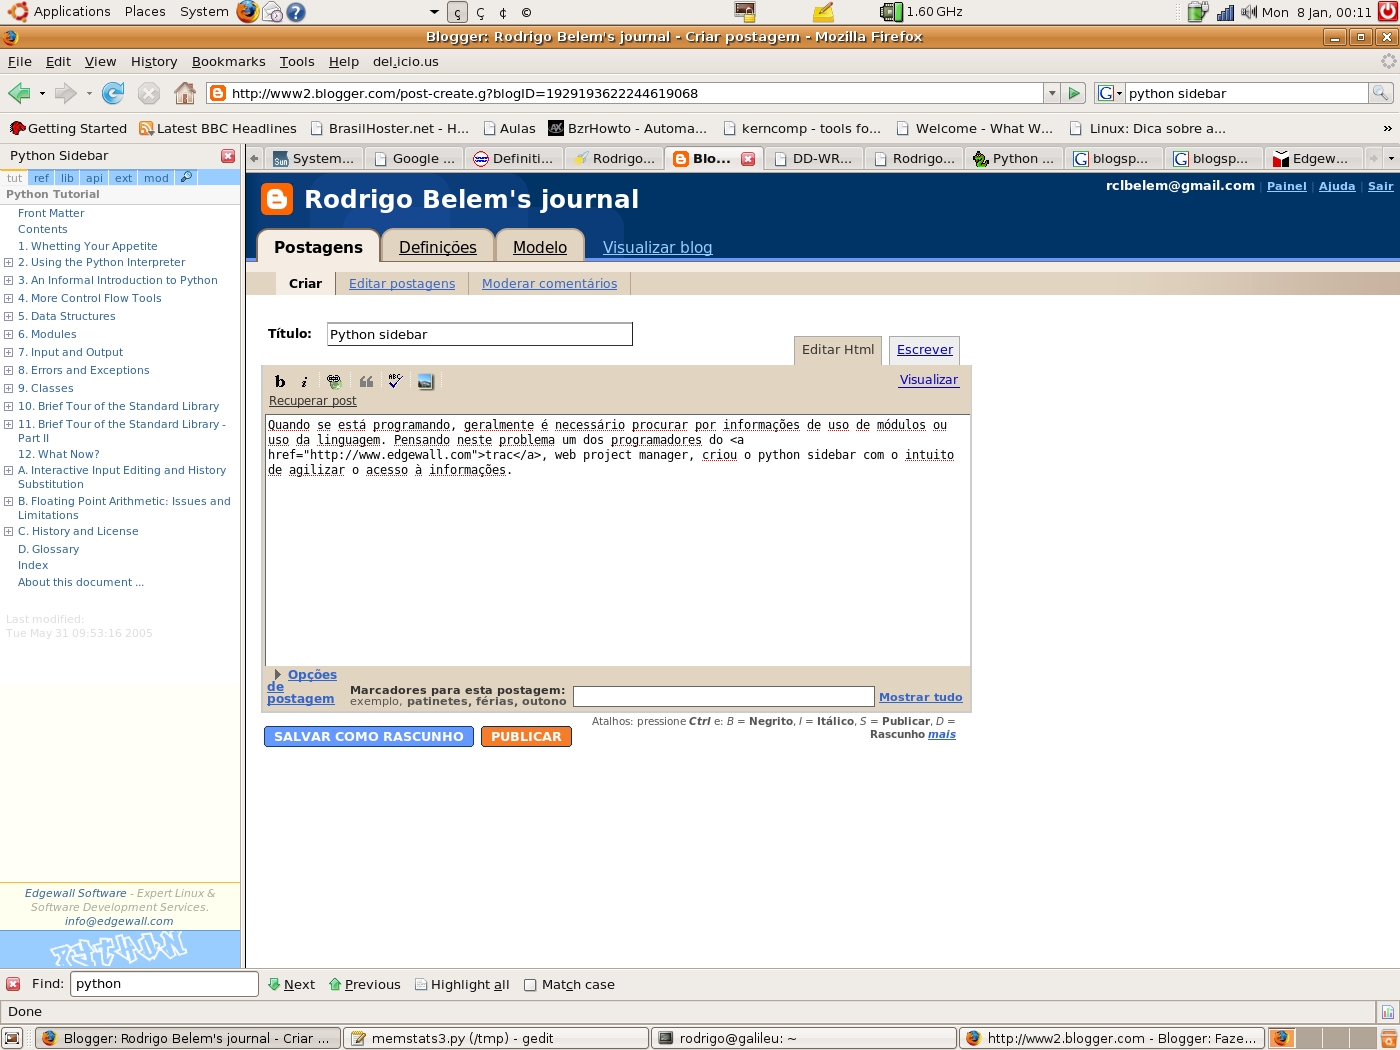Expand the '9. Classes' tree node
The image size is (1400, 1050).
(x=8, y=389)
